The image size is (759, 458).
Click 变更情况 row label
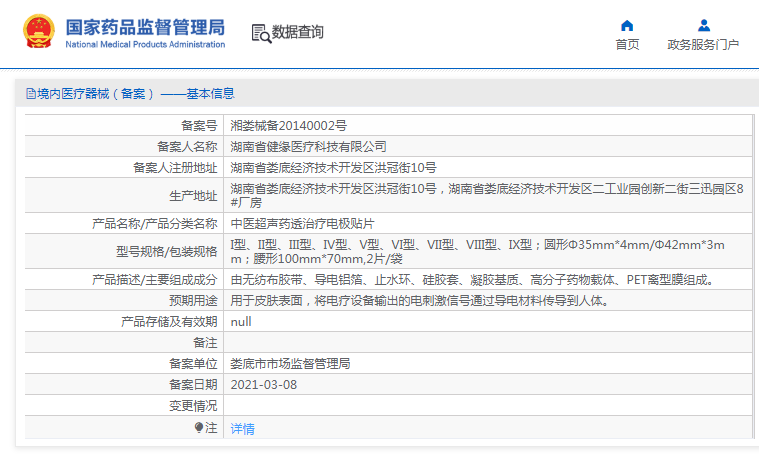click(193, 406)
